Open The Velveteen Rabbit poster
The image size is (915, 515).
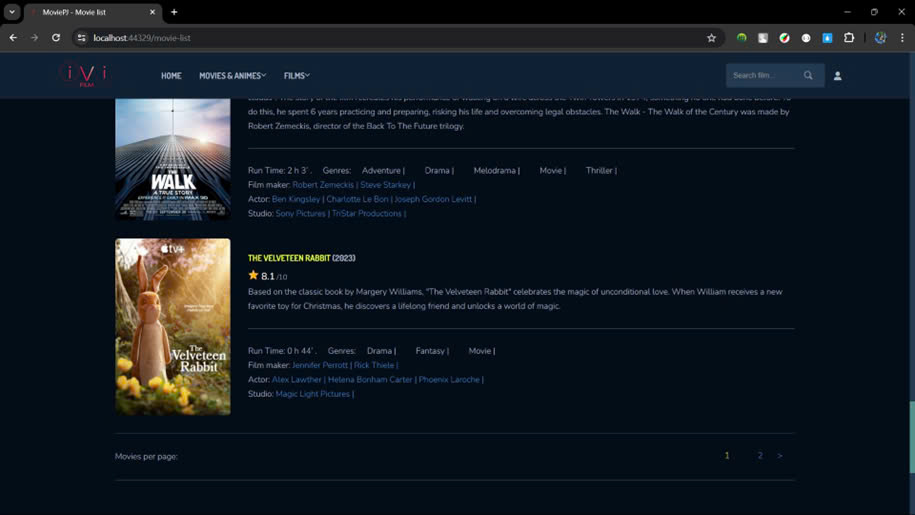pos(173,327)
